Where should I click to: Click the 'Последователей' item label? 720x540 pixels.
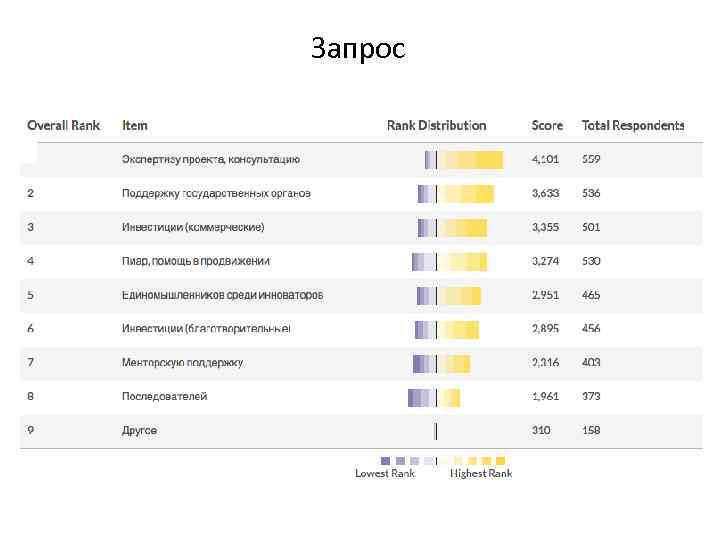click(164, 397)
